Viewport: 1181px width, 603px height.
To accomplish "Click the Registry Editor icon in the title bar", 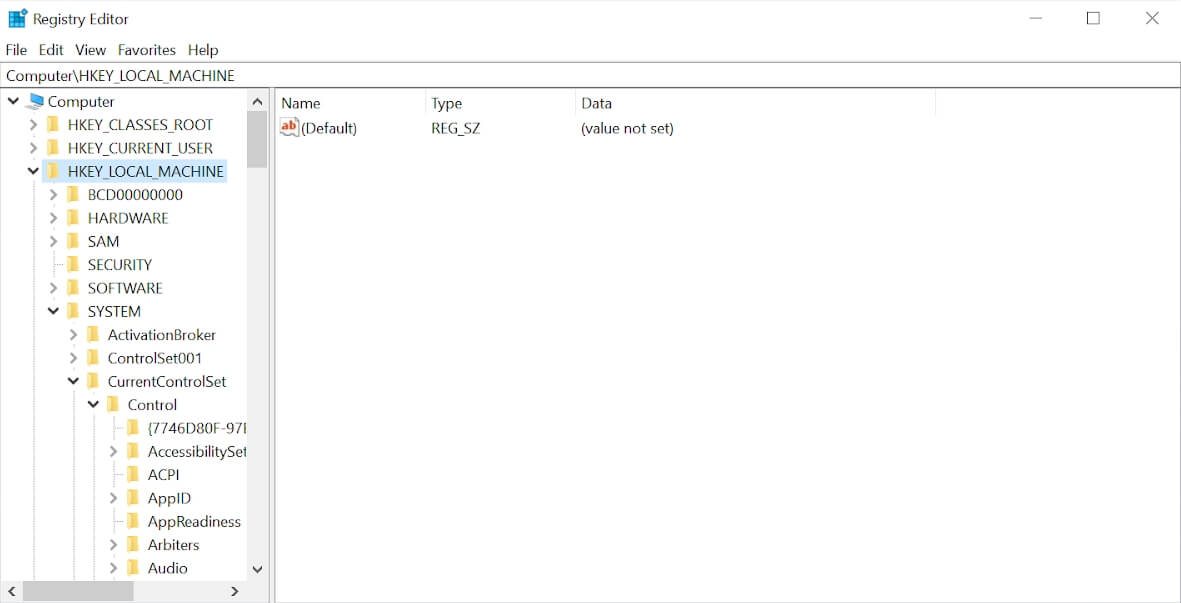I will coord(17,17).
